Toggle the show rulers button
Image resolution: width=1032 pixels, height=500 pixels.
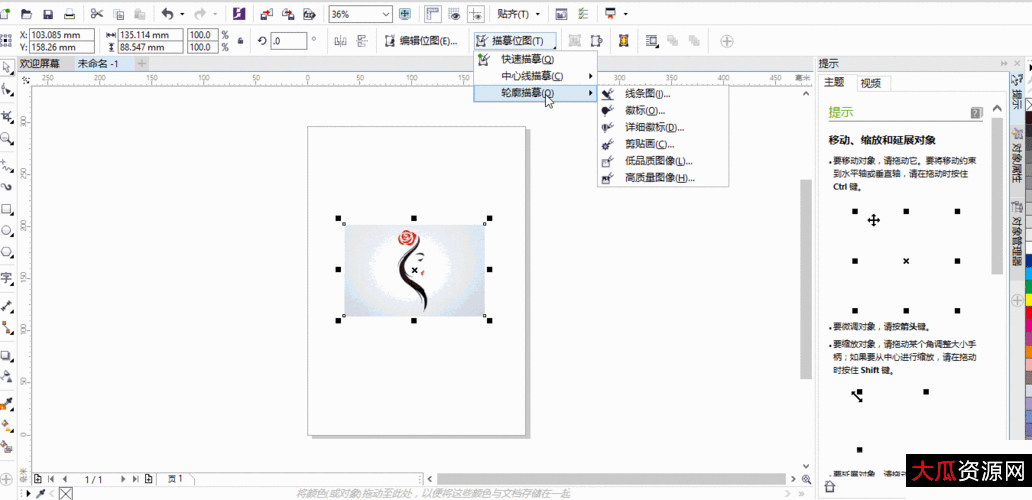click(433, 14)
